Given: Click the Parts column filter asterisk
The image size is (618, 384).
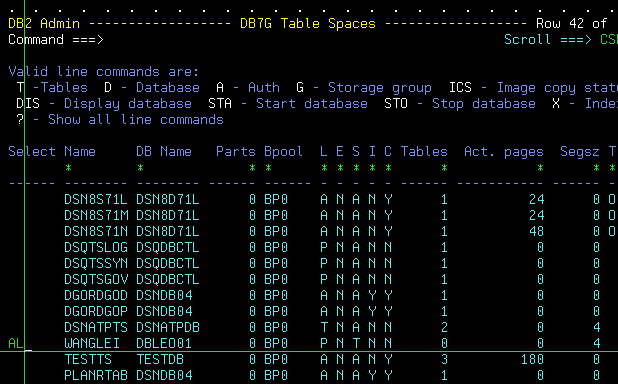Looking at the screenshot, I should coord(252,168).
